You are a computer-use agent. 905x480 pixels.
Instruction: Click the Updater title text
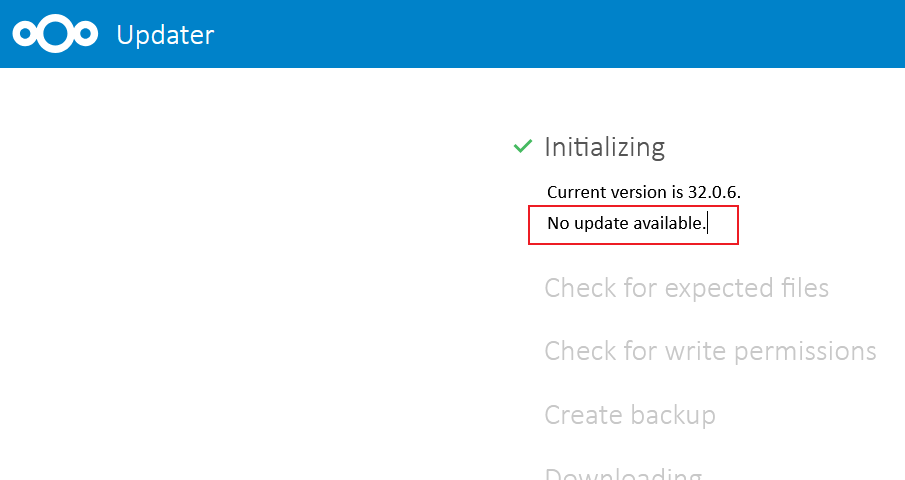coord(165,35)
